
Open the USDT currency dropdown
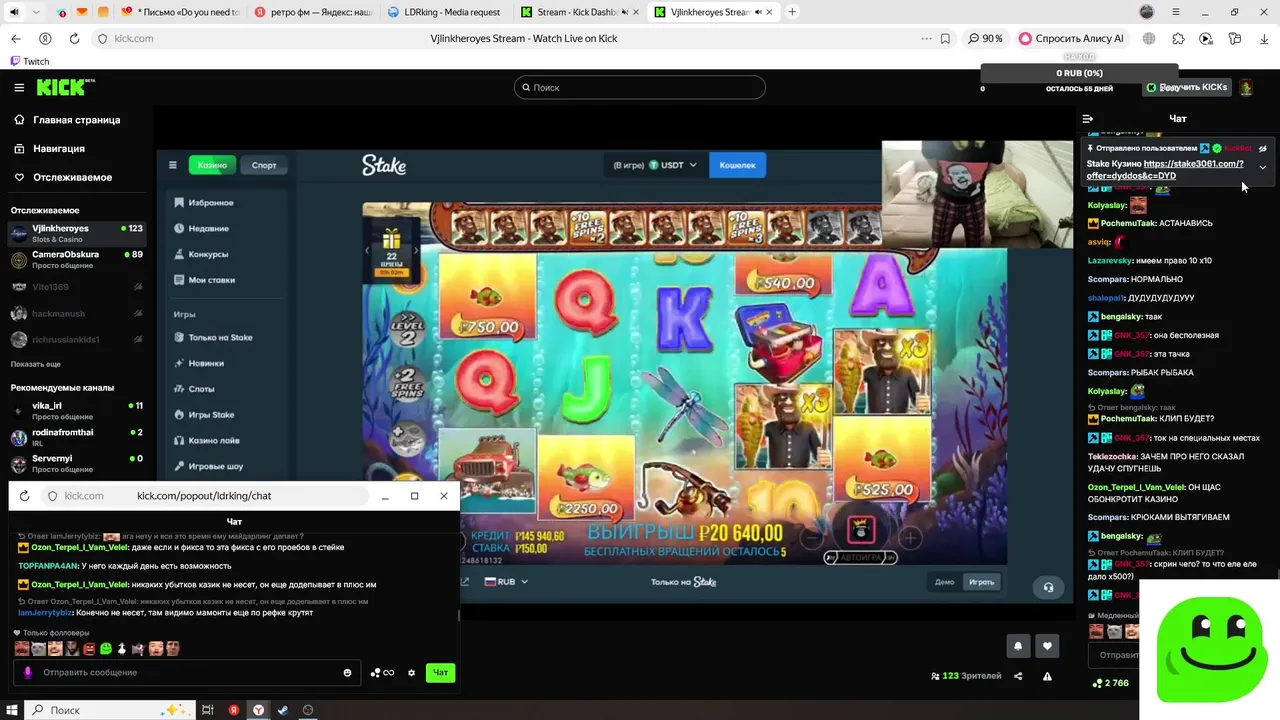(671, 165)
